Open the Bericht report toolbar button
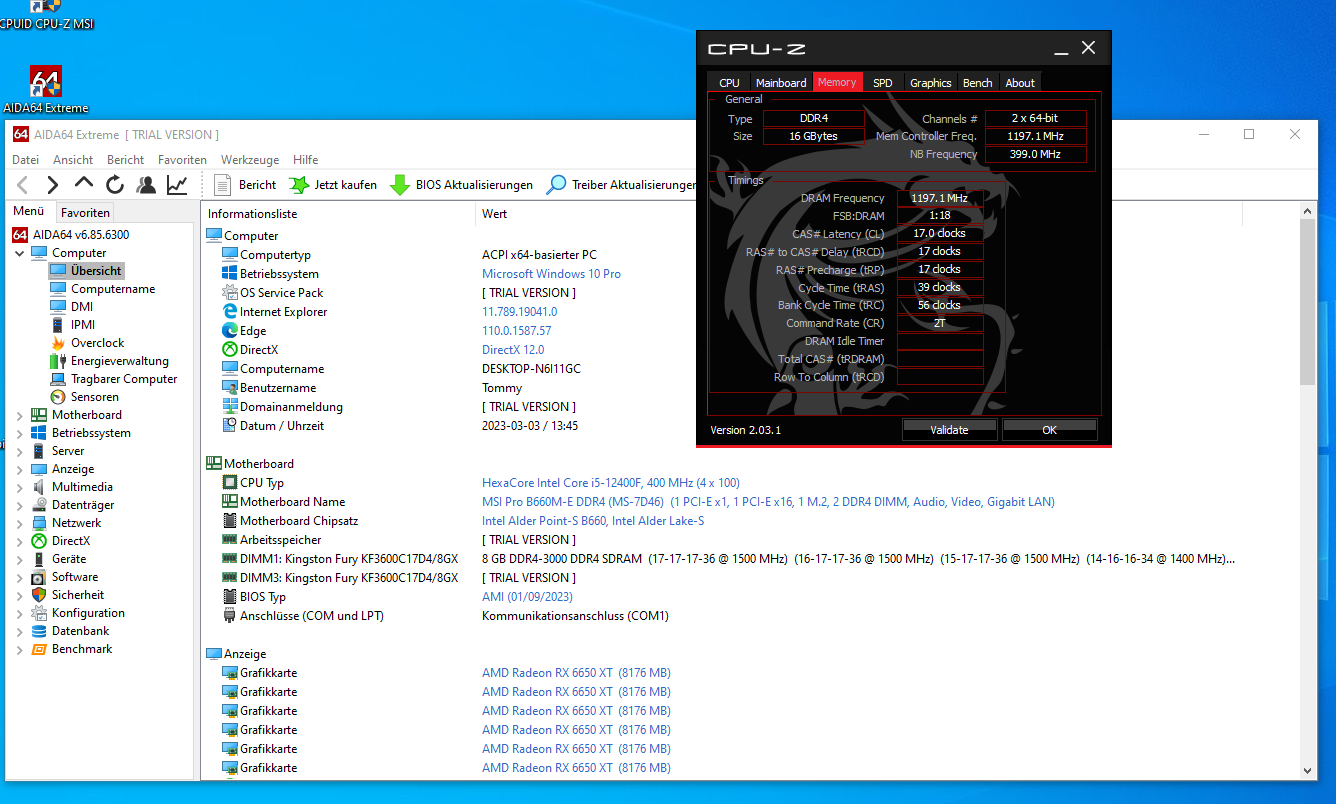 [x=246, y=185]
